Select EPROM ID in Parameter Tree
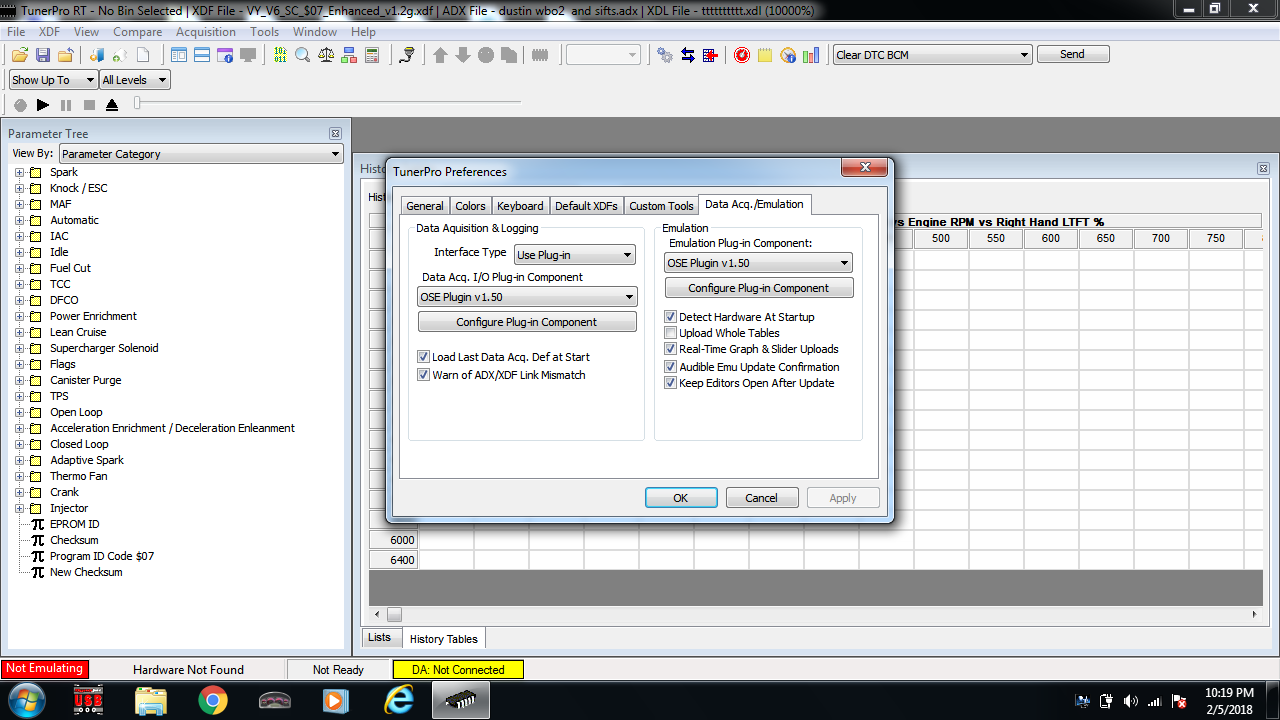 point(75,524)
